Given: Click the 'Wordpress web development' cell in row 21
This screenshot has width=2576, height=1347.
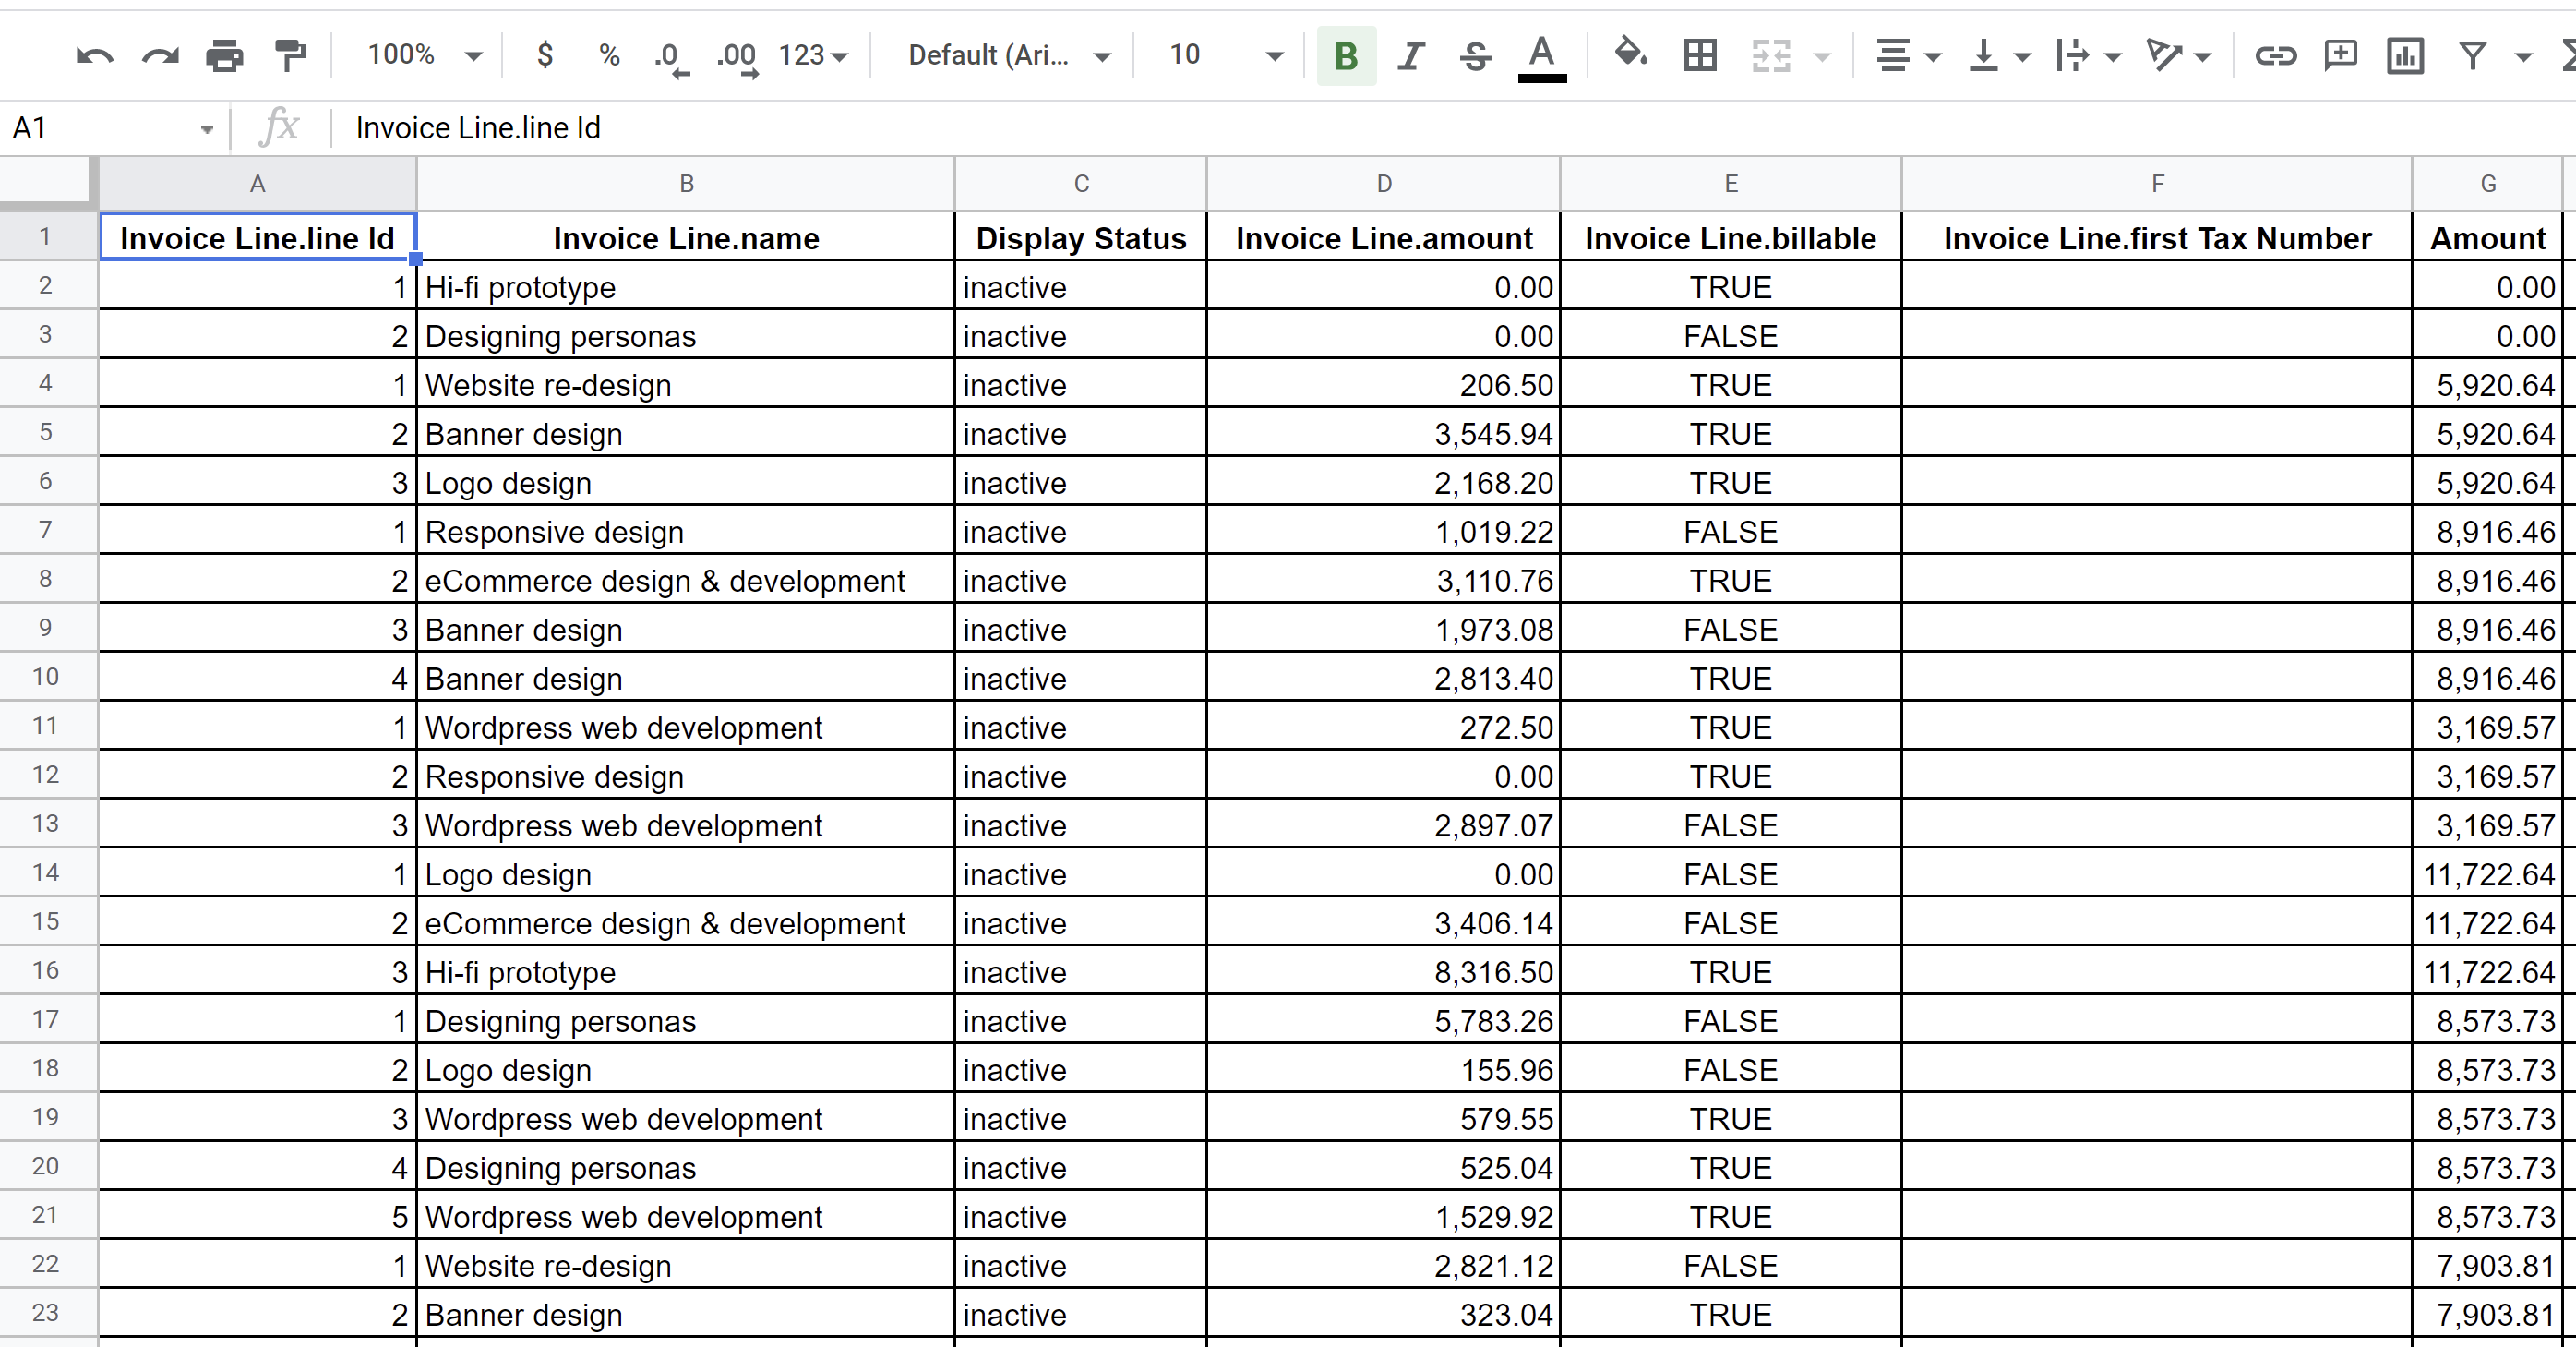Looking at the screenshot, I should 686,1216.
